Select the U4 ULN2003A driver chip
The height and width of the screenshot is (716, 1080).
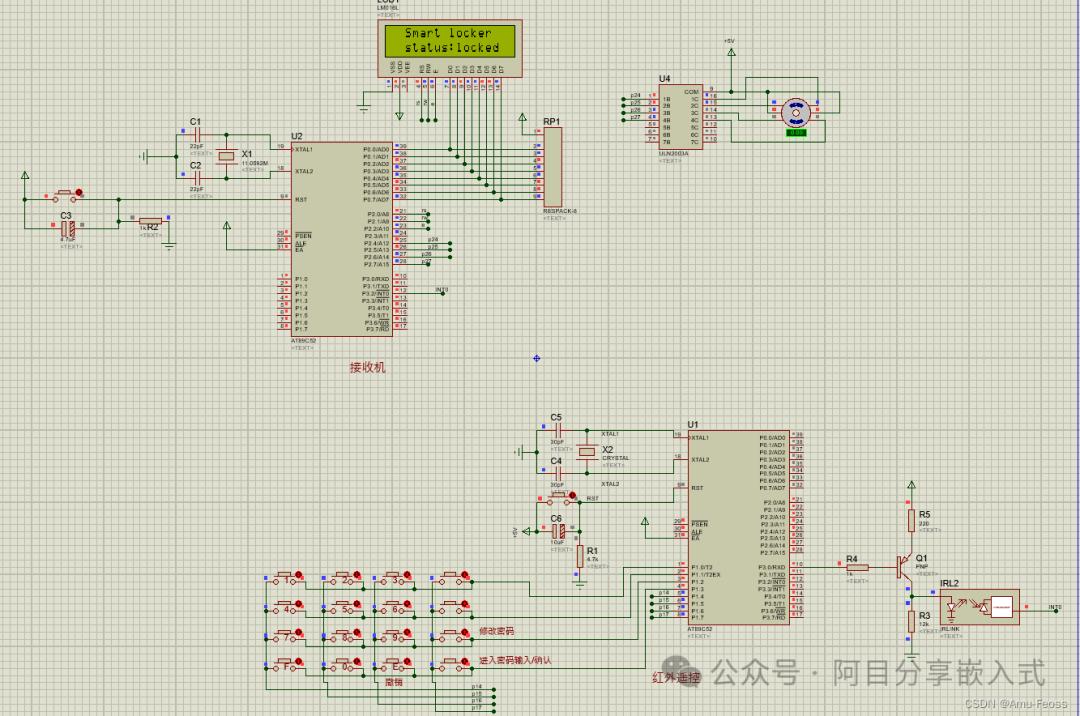(x=681, y=116)
